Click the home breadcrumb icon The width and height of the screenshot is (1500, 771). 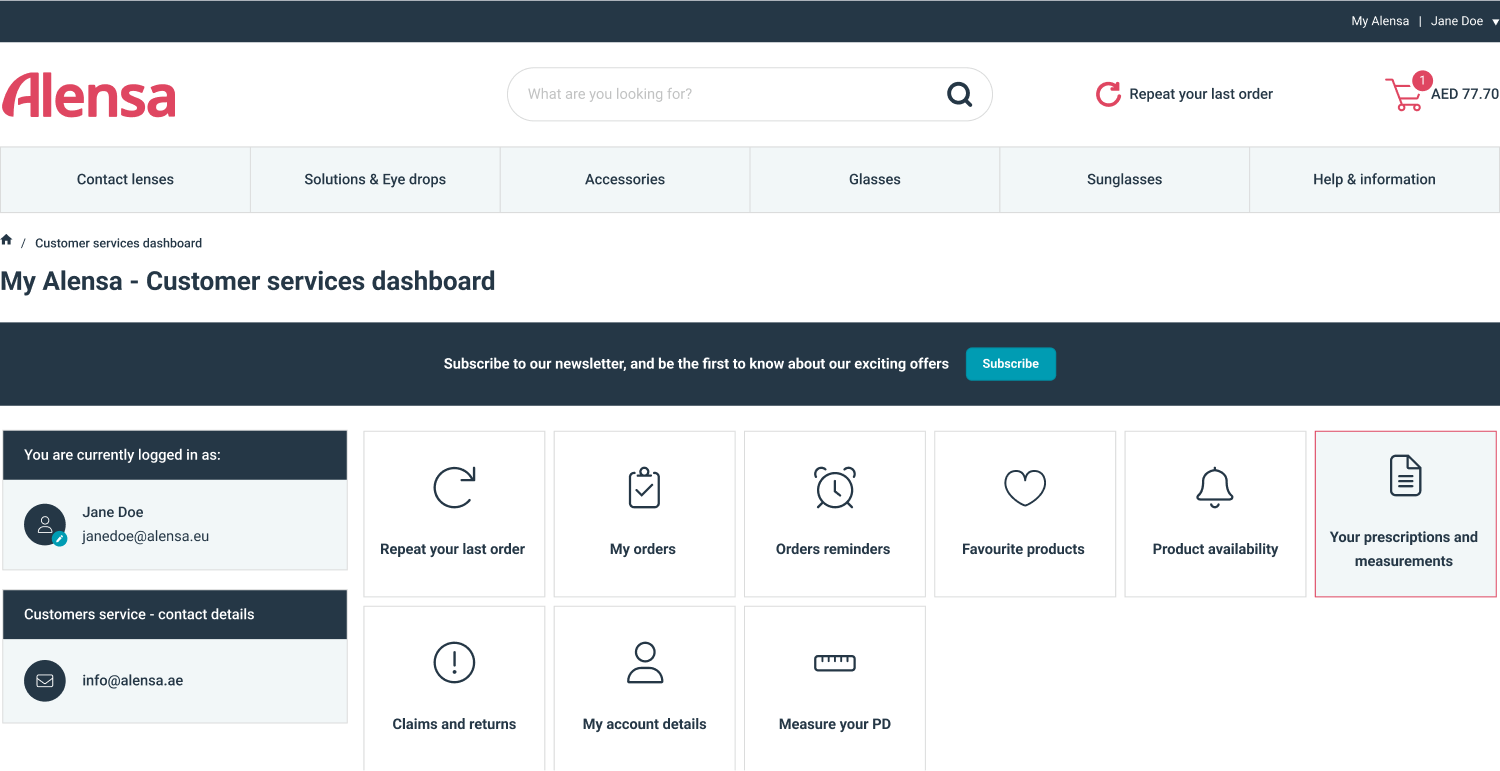(7, 240)
